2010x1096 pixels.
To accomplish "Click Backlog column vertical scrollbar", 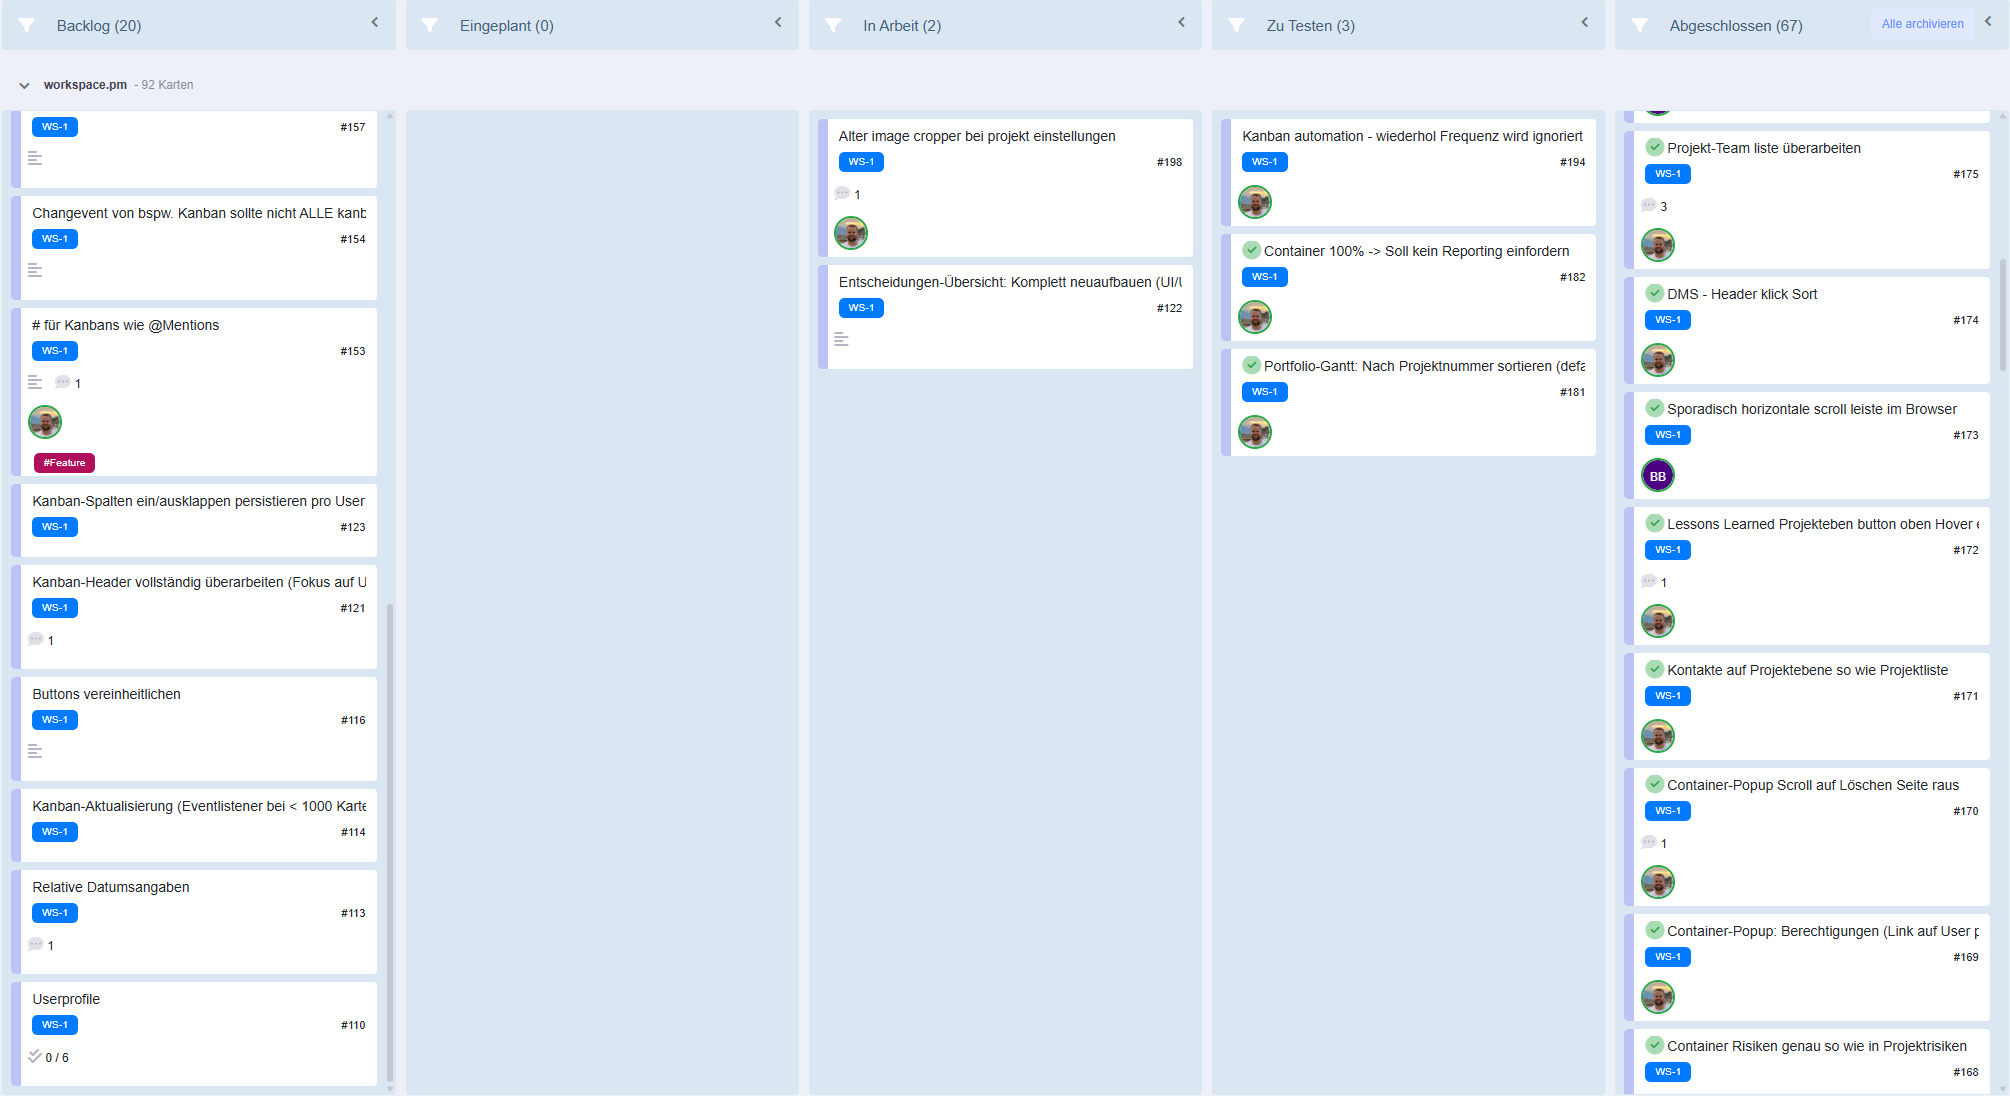I will (x=390, y=842).
